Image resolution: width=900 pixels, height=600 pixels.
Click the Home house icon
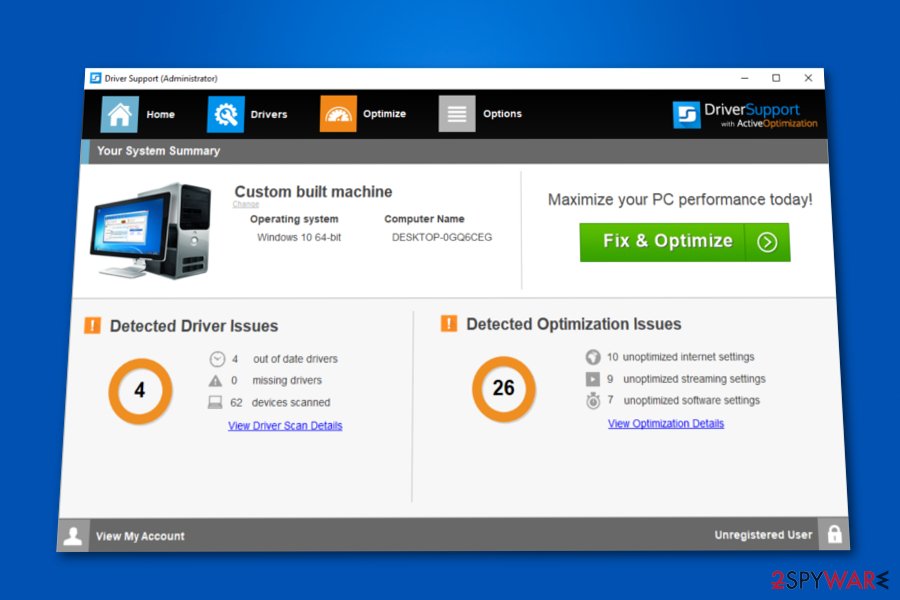119,114
